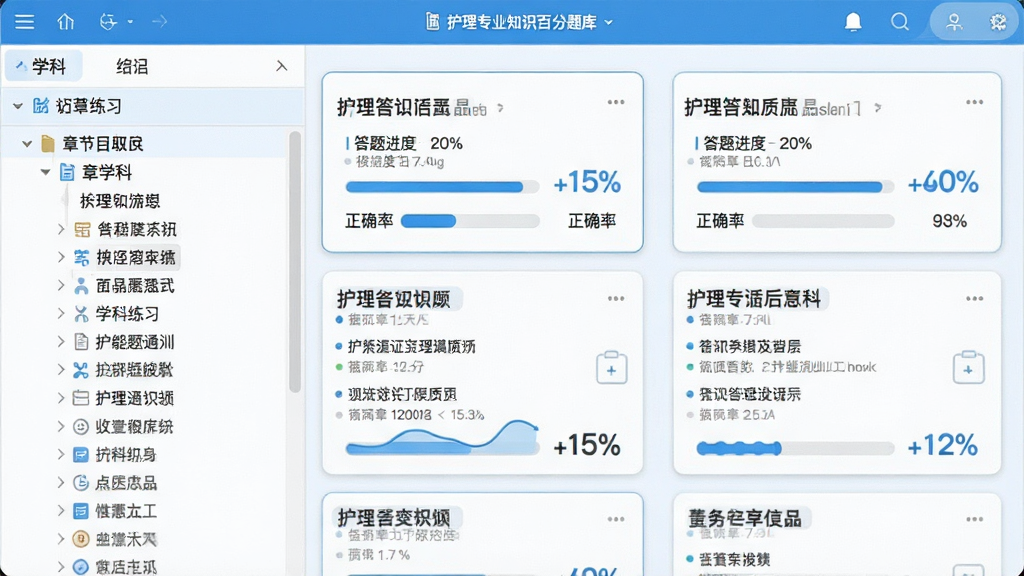Click the blue wave chart in the card
This screenshot has height=576, width=1024.
pyautogui.click(x=442, y=437)
